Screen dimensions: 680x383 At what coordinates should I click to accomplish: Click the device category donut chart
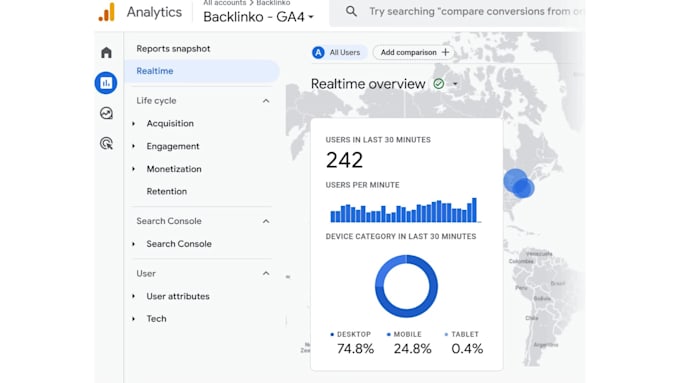[x=406, y=286]
